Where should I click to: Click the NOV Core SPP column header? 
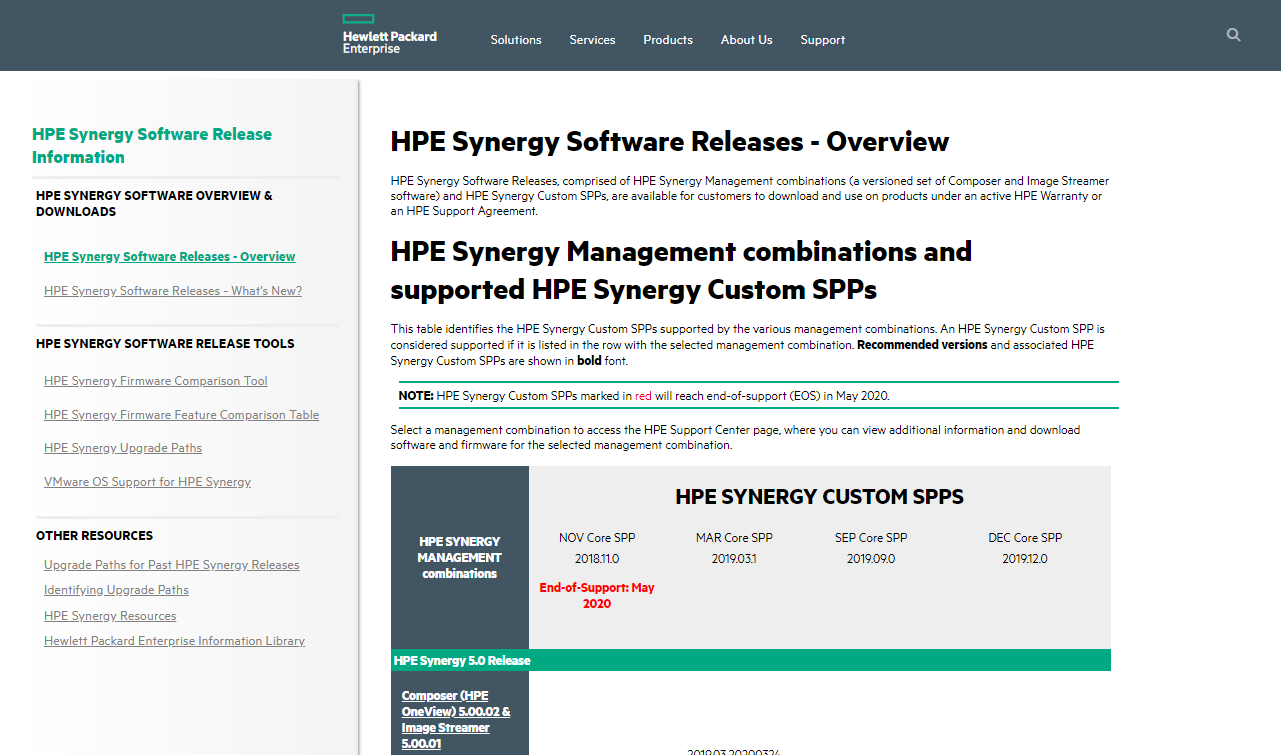click(x=597, y=538)
